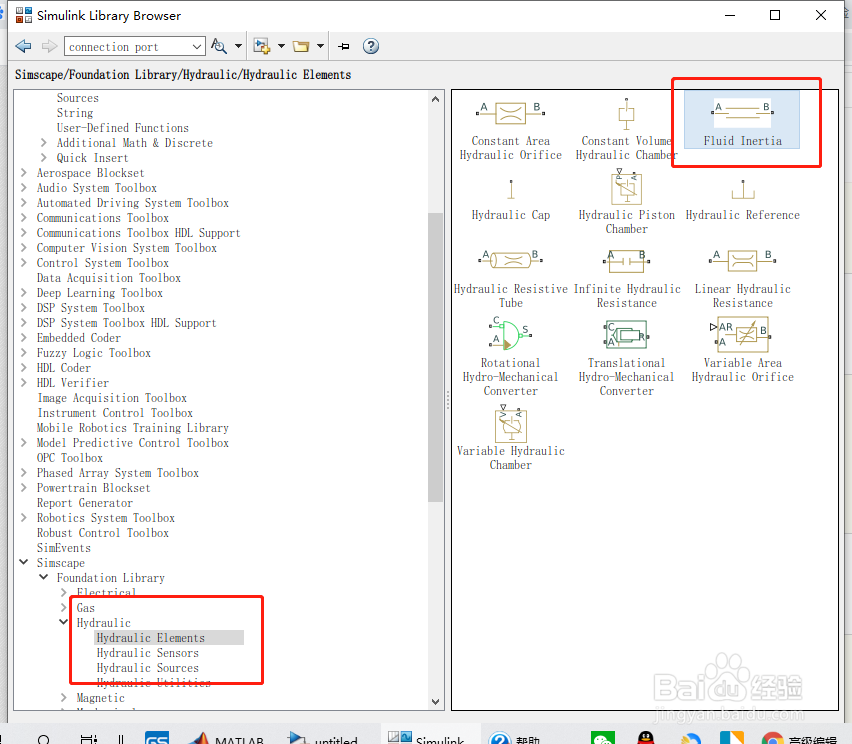Select Constant Volume Hydraulic Chamber block
The width and height of the screenshot is (852, 744).
pos(626,130)
